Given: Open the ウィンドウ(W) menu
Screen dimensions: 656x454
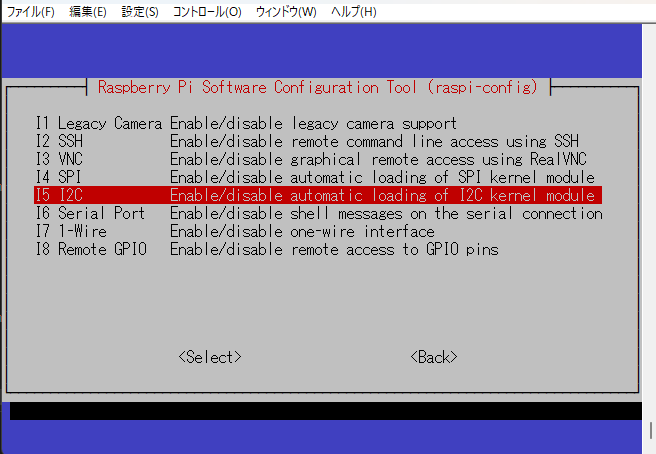Looking at the screenshot, I should click(x=286, y=12).
